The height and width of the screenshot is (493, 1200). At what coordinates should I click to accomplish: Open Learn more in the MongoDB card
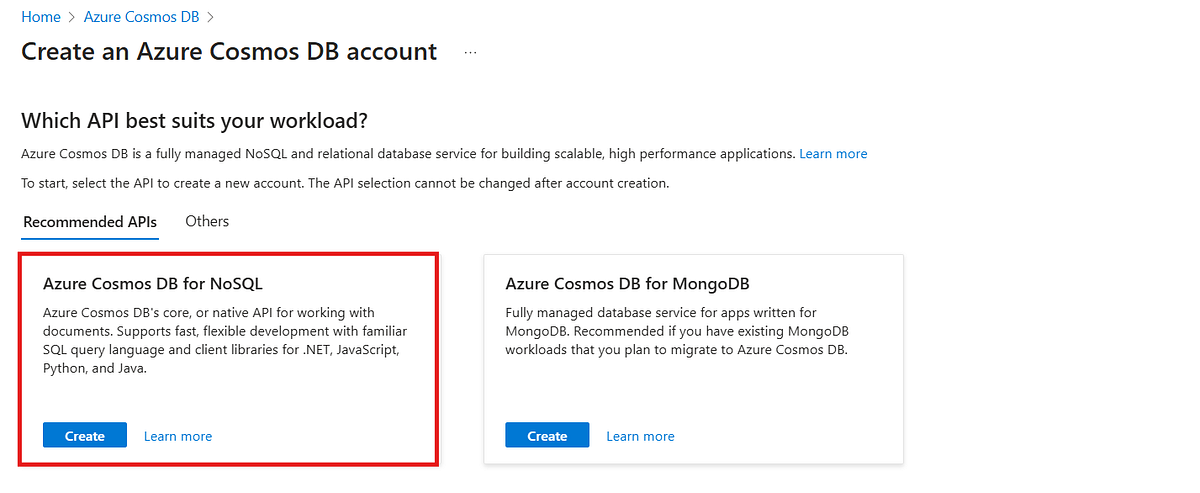click(640, 436)
